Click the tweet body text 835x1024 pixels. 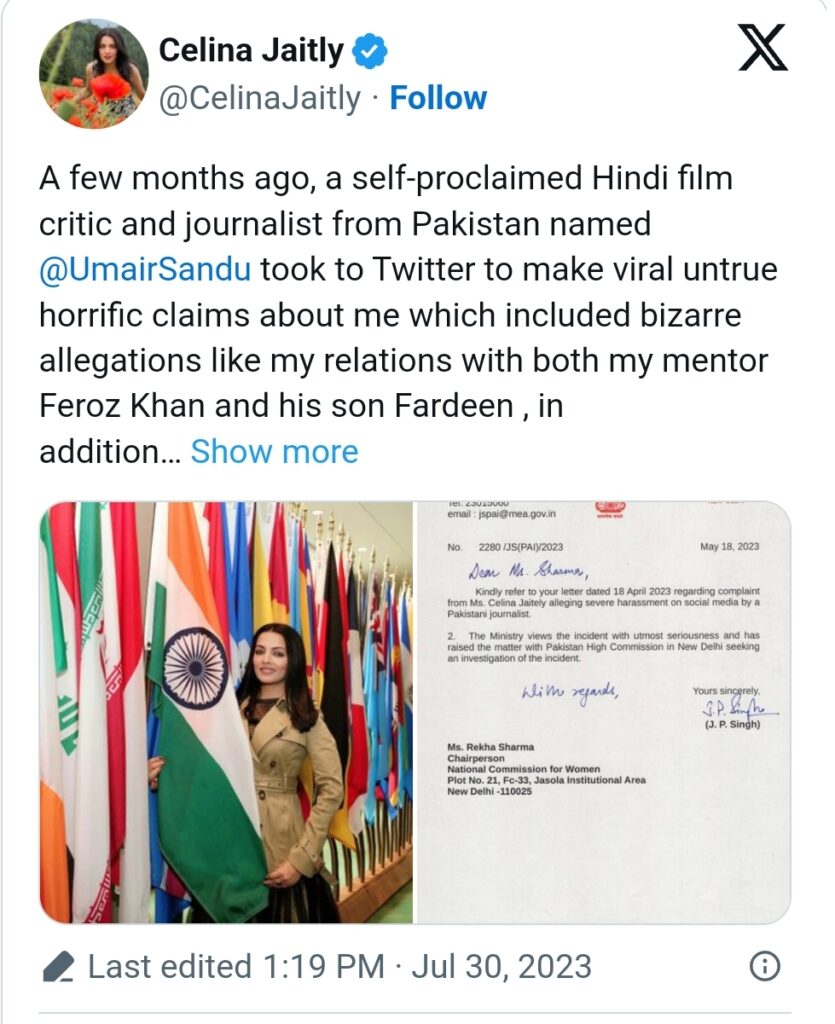click(408, 314)
